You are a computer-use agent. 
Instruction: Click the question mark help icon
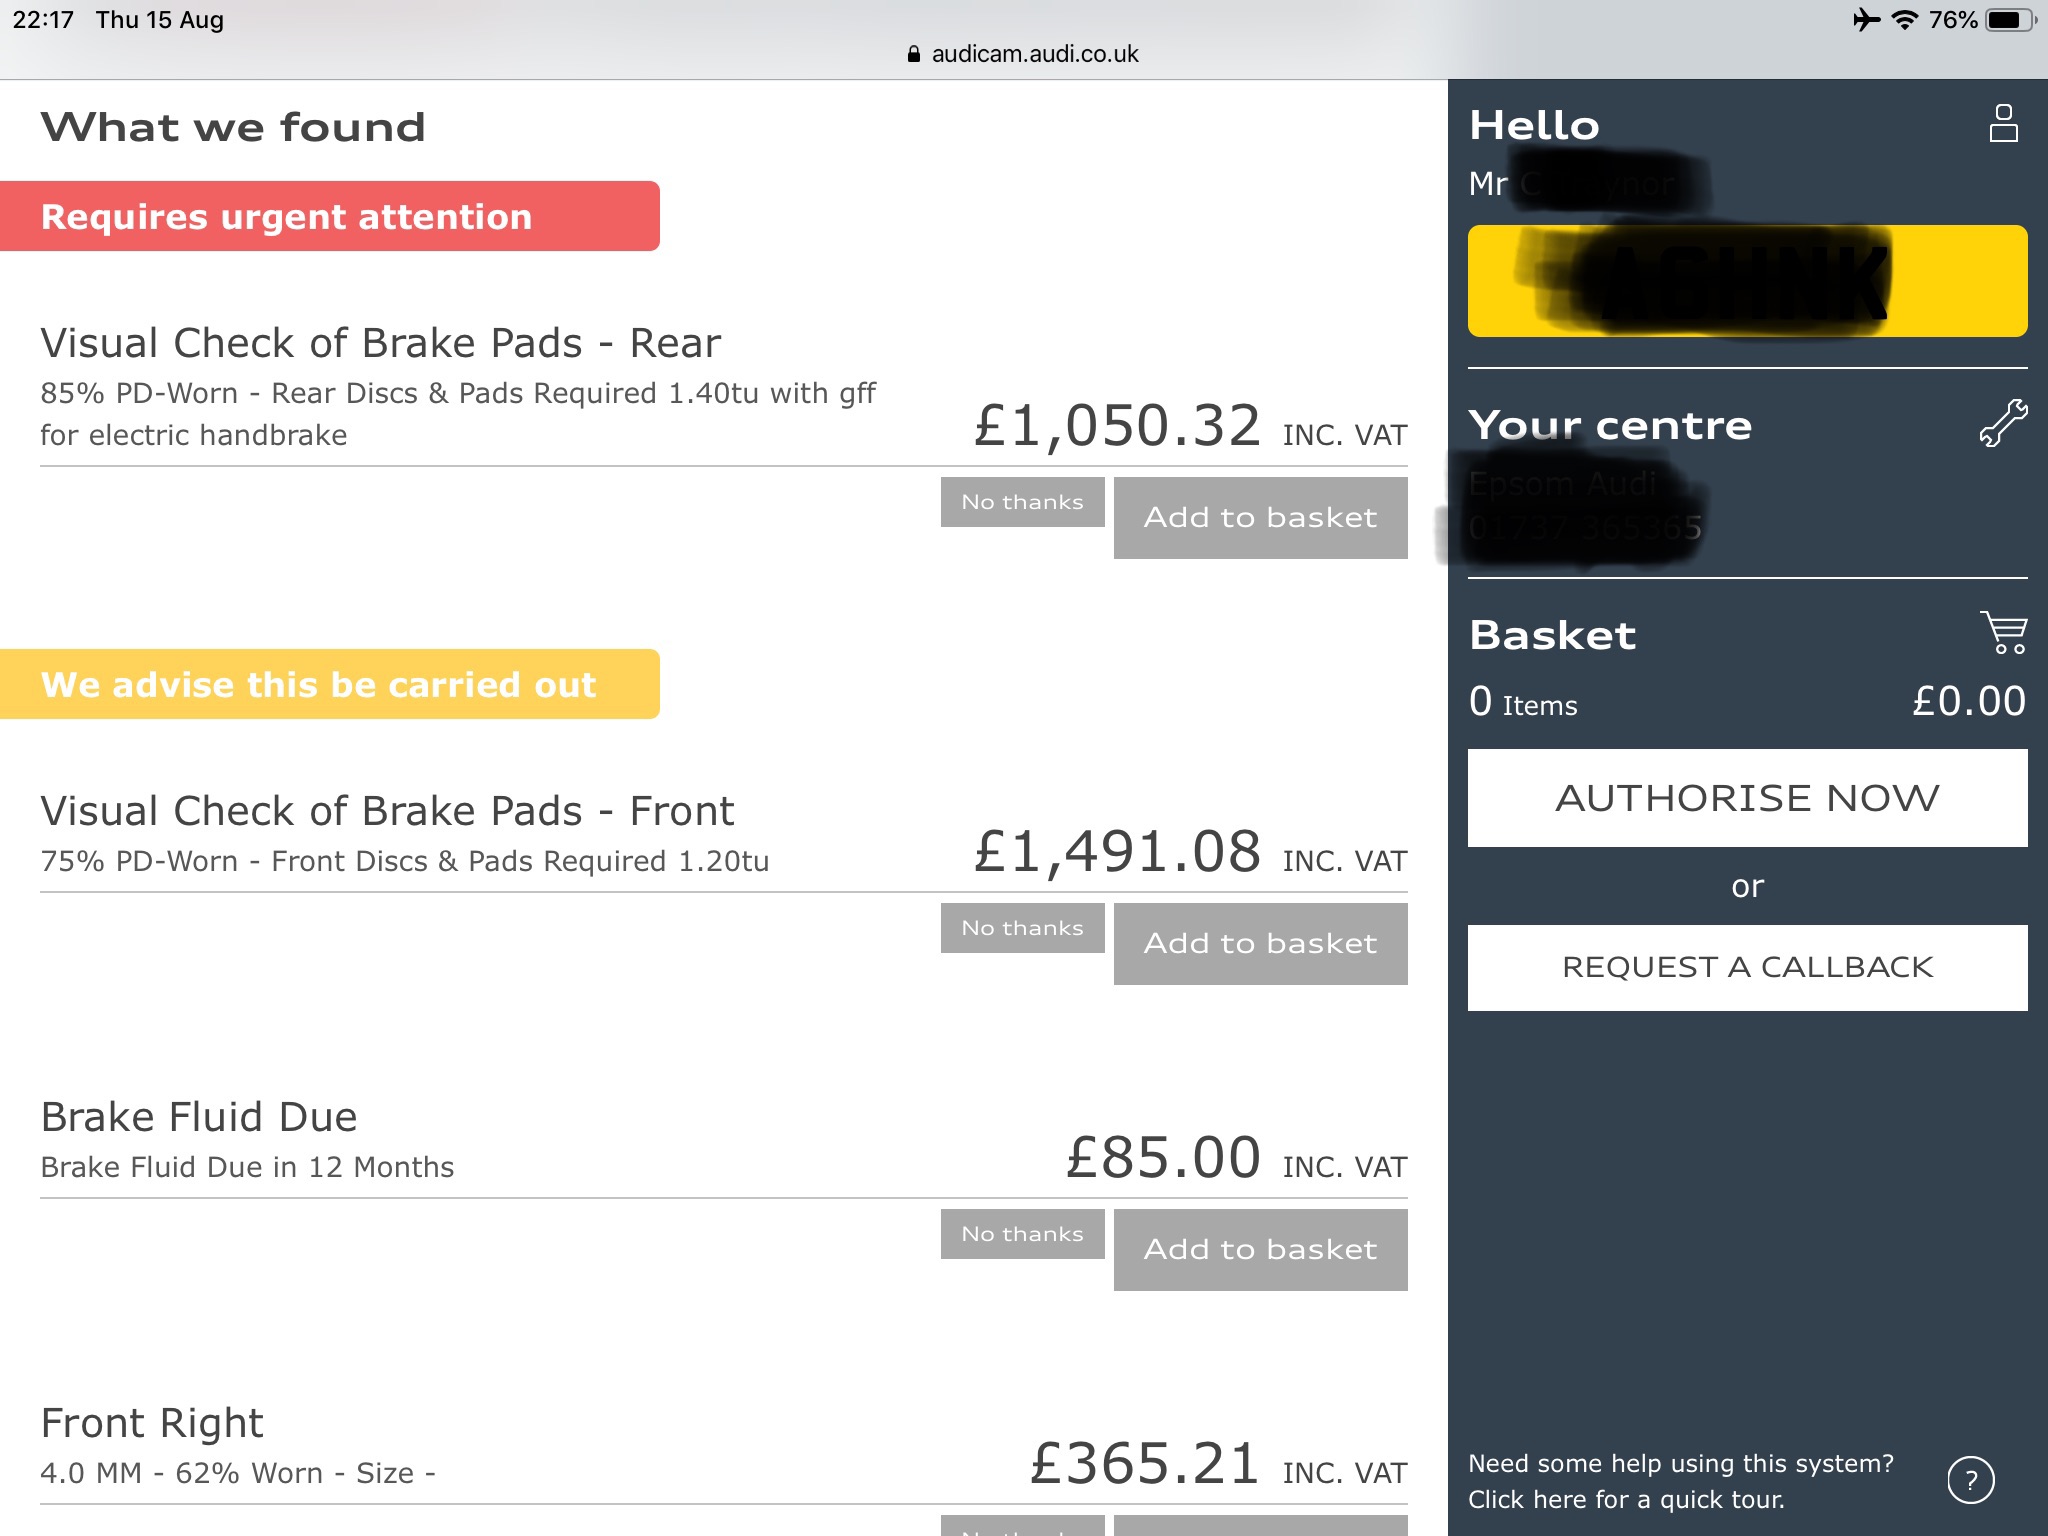(1971, 1480)
